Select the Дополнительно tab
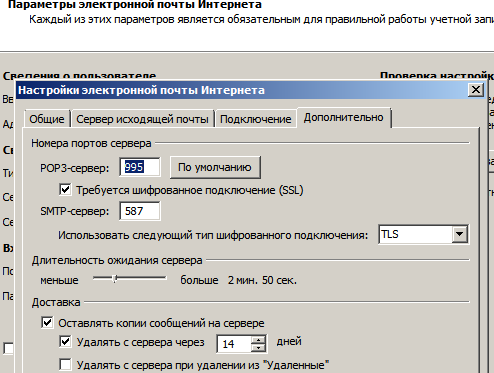The width and height of the screenshot is (494, 373). click(344, 118)
